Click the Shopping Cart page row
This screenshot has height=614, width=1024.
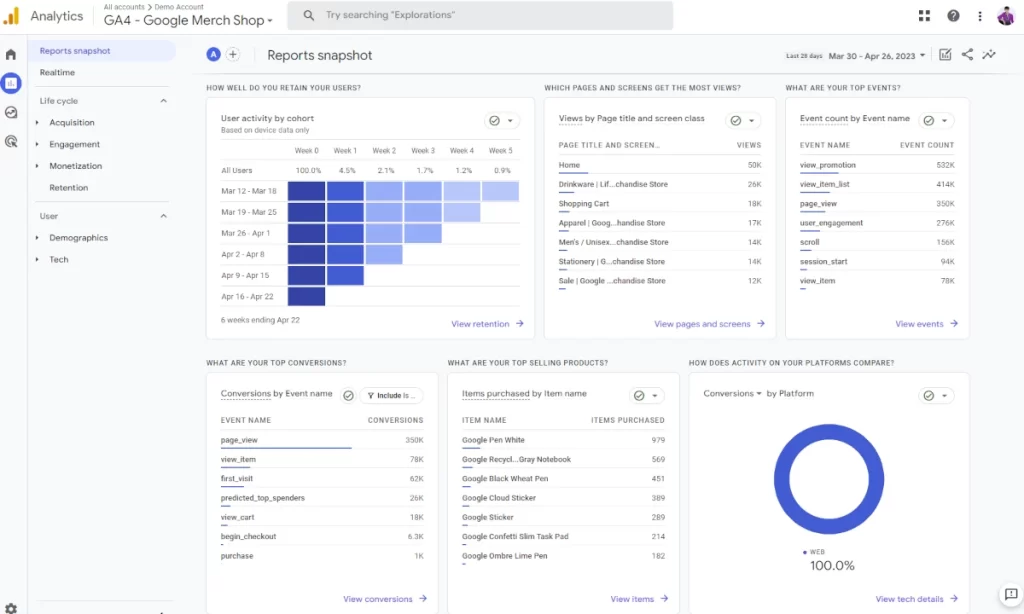tap(660, 204)
